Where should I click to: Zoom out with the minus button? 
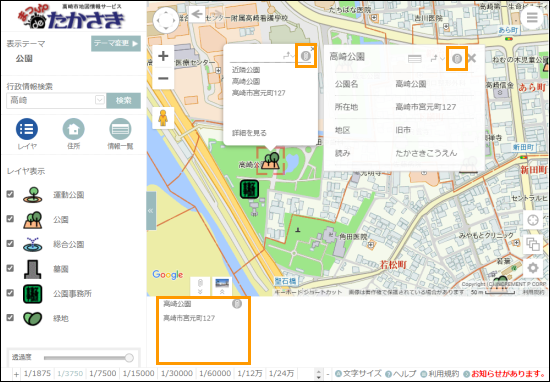click(x=163, y=78)
